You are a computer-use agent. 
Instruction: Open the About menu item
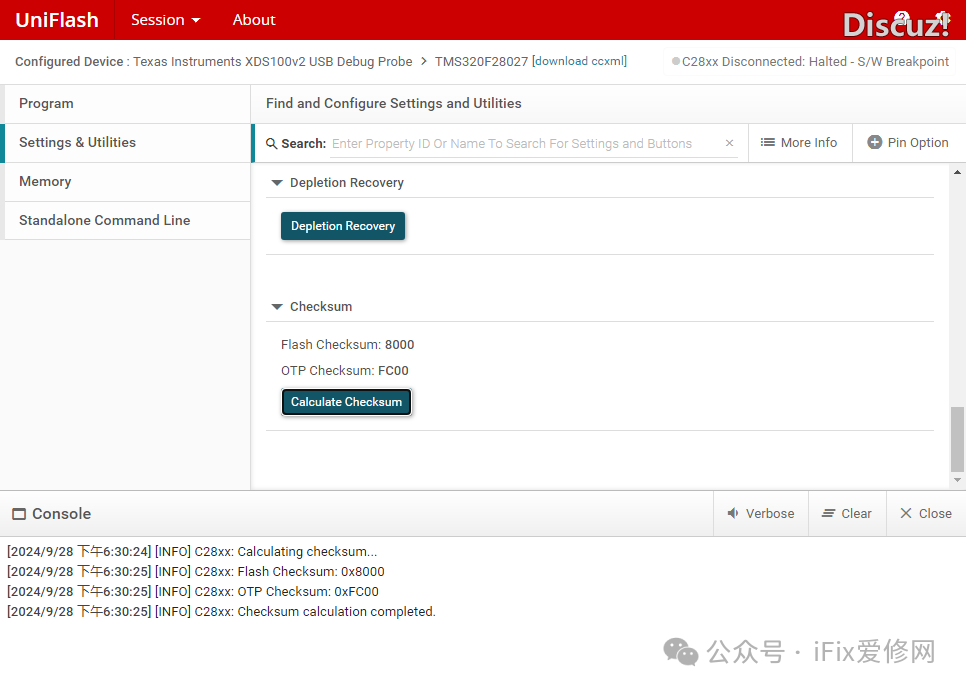[254, 20]
